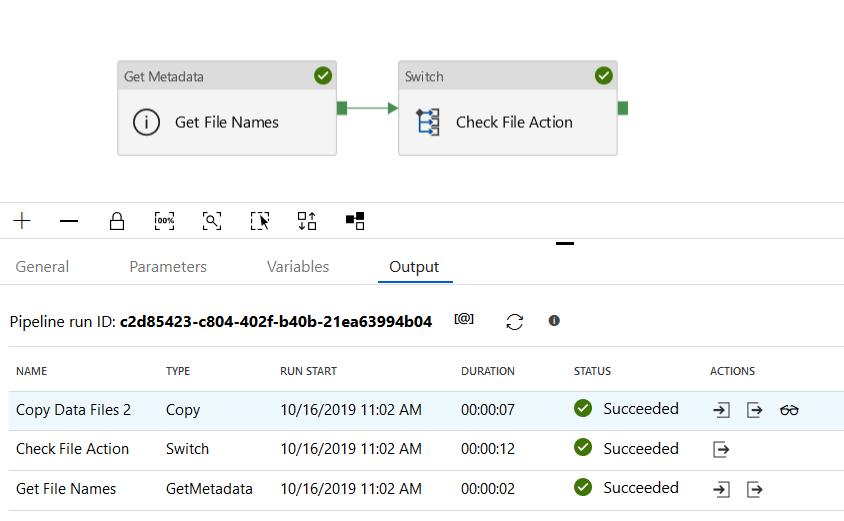Click the zoom in plus icon
This screenshot has height=521, width=844.
(22, 221)
